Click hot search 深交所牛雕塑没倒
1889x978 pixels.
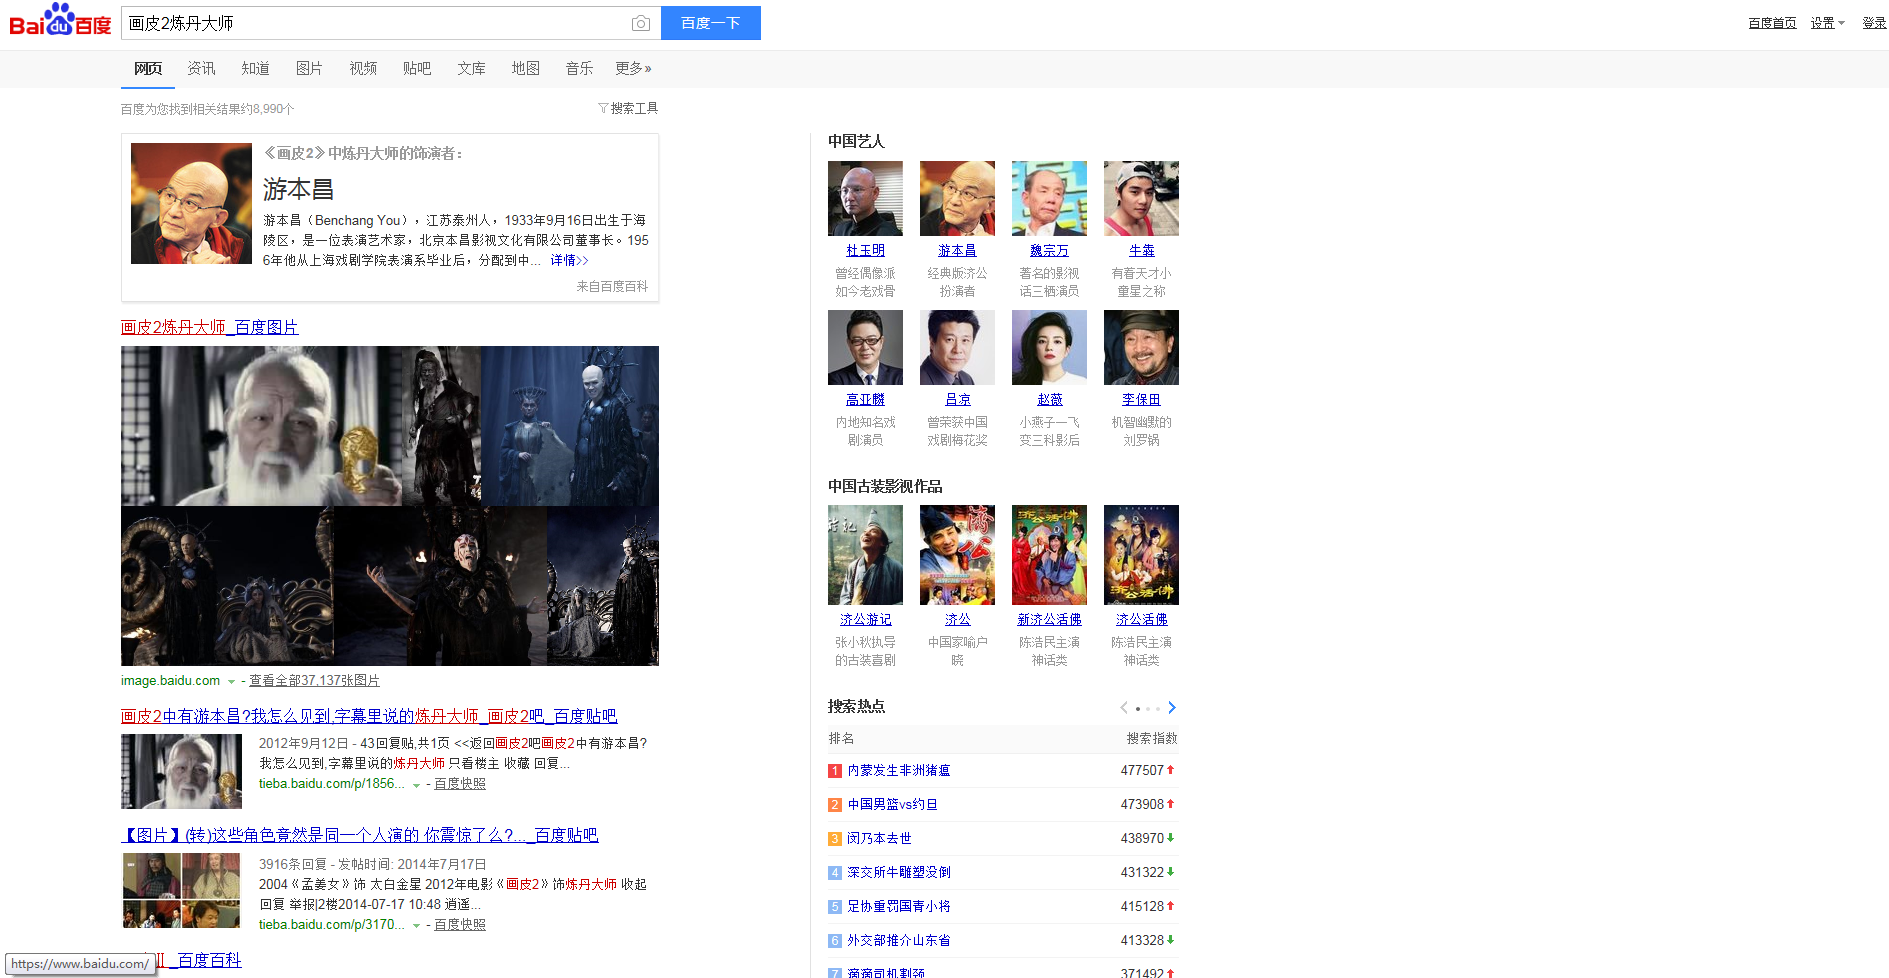tap(899, 873)
